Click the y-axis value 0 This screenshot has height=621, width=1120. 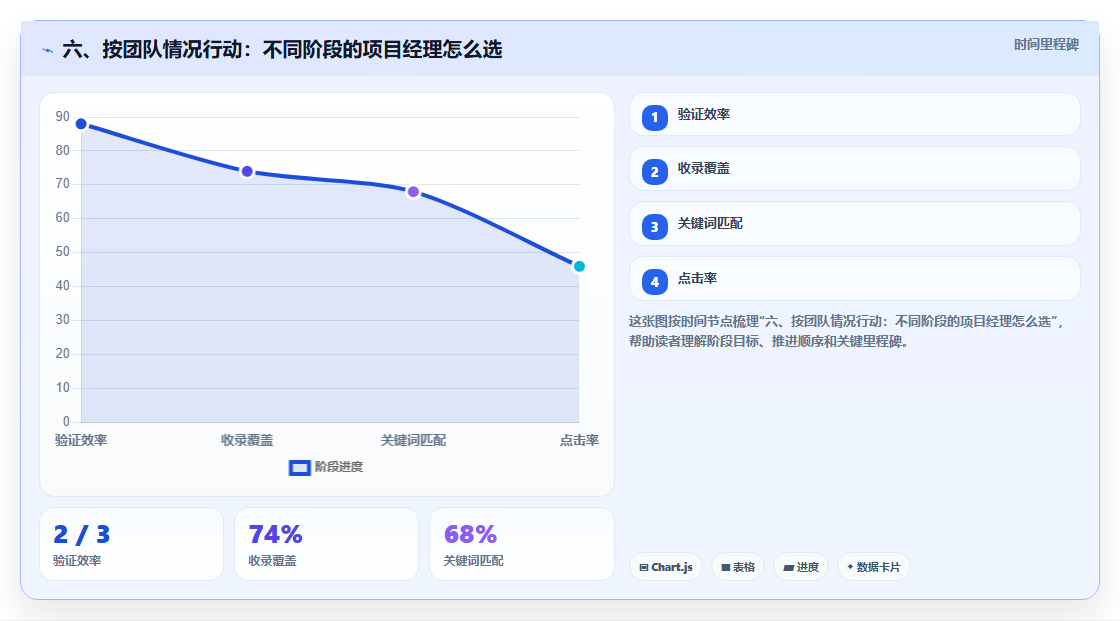[x=66, y=422]
